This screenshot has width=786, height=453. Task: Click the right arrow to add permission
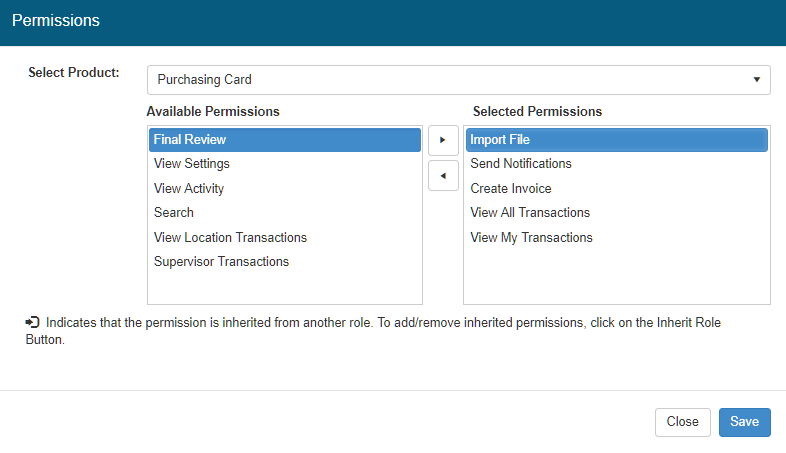pos(443,140)
